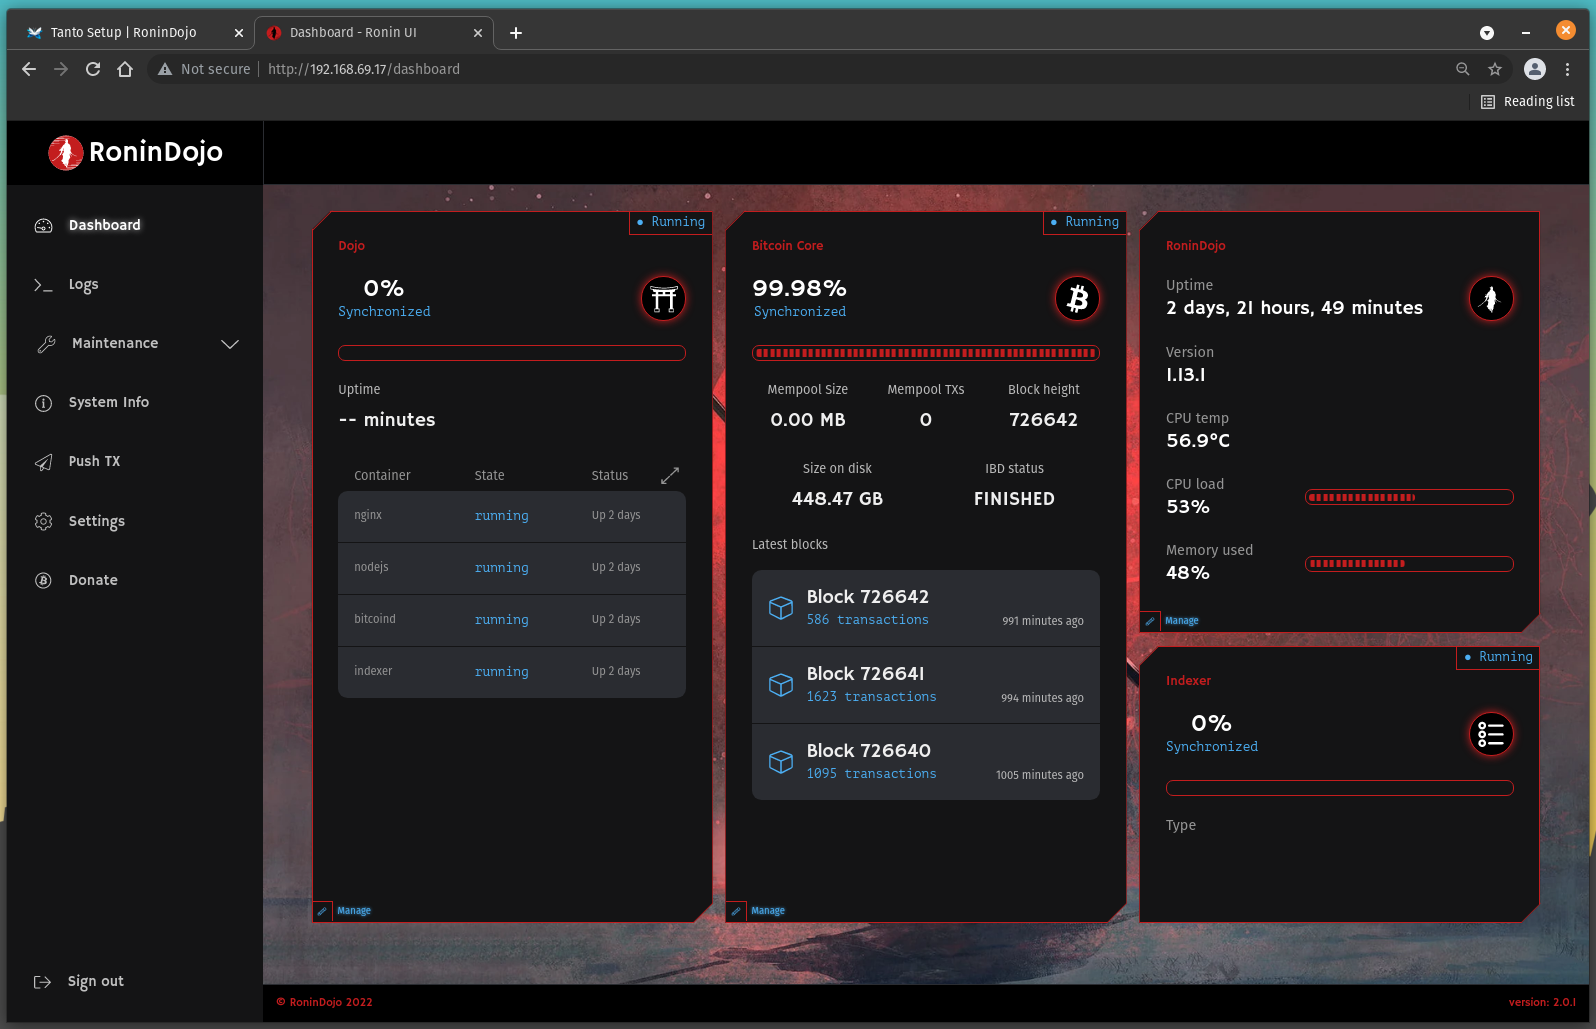Go back with the browser back arrow

point(29,69)
